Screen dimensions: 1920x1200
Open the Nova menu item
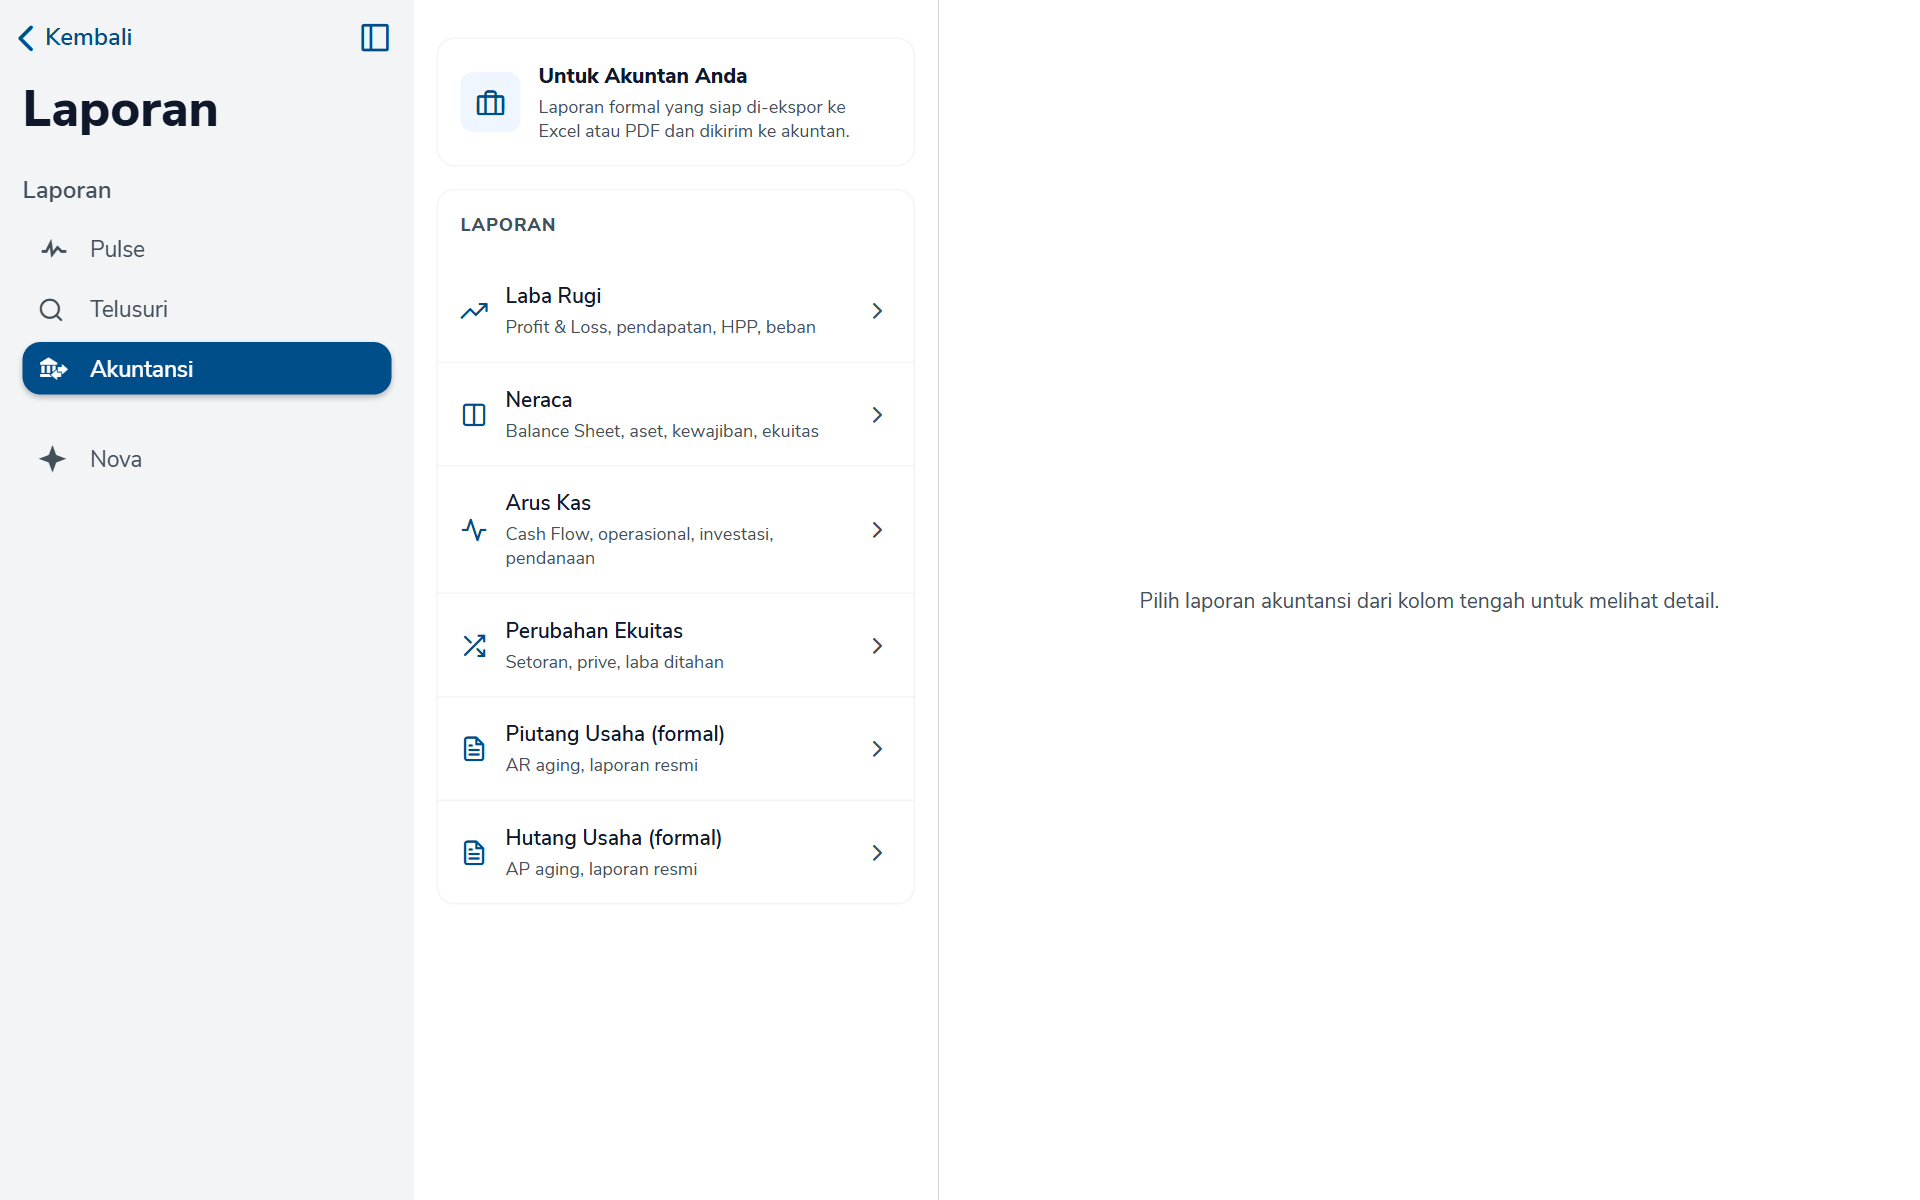pos(207,459)
